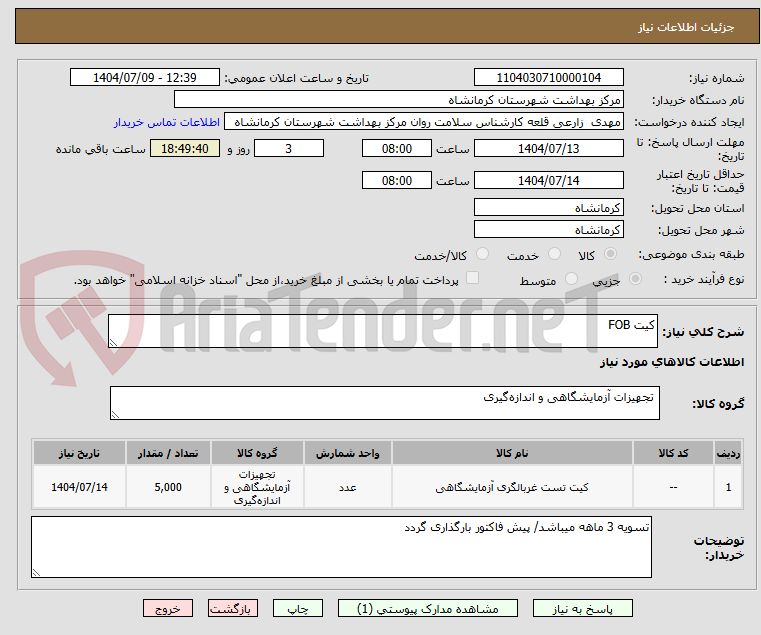This screenshot has height=635, width=761.
Task: Click the تجهیزات آزمایشگاهی و اندازه‌گیری table cell
Action: tap(257, 487)
